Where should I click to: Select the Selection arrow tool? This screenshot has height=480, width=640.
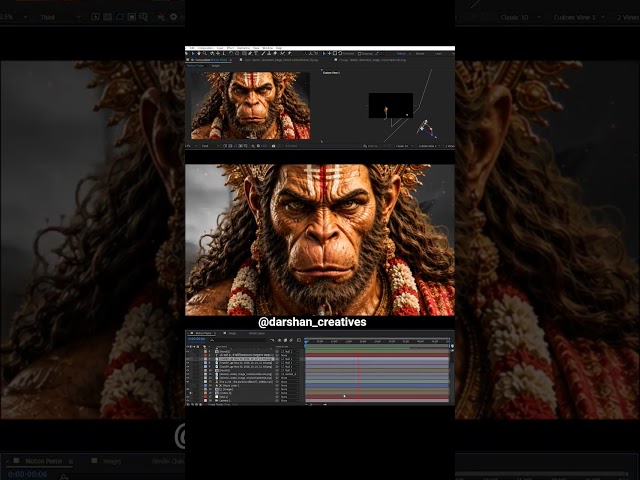tap(193, 53)
